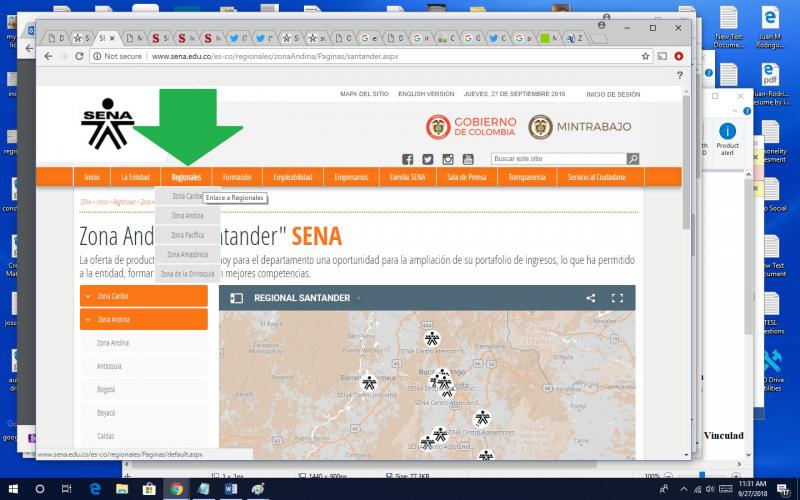800x500 pixels.
Task: Click the SENA logo
Action: point(108,124)
